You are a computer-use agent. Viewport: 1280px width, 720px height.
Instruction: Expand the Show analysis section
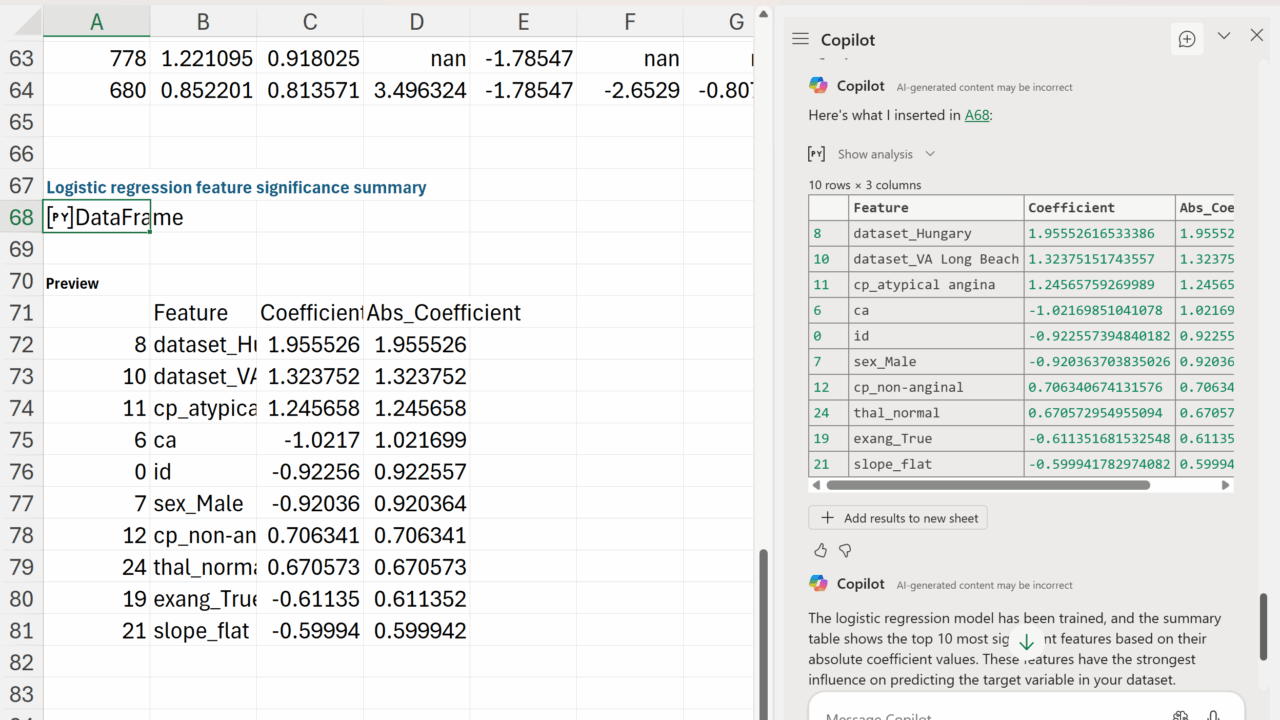tap(885, 154)
